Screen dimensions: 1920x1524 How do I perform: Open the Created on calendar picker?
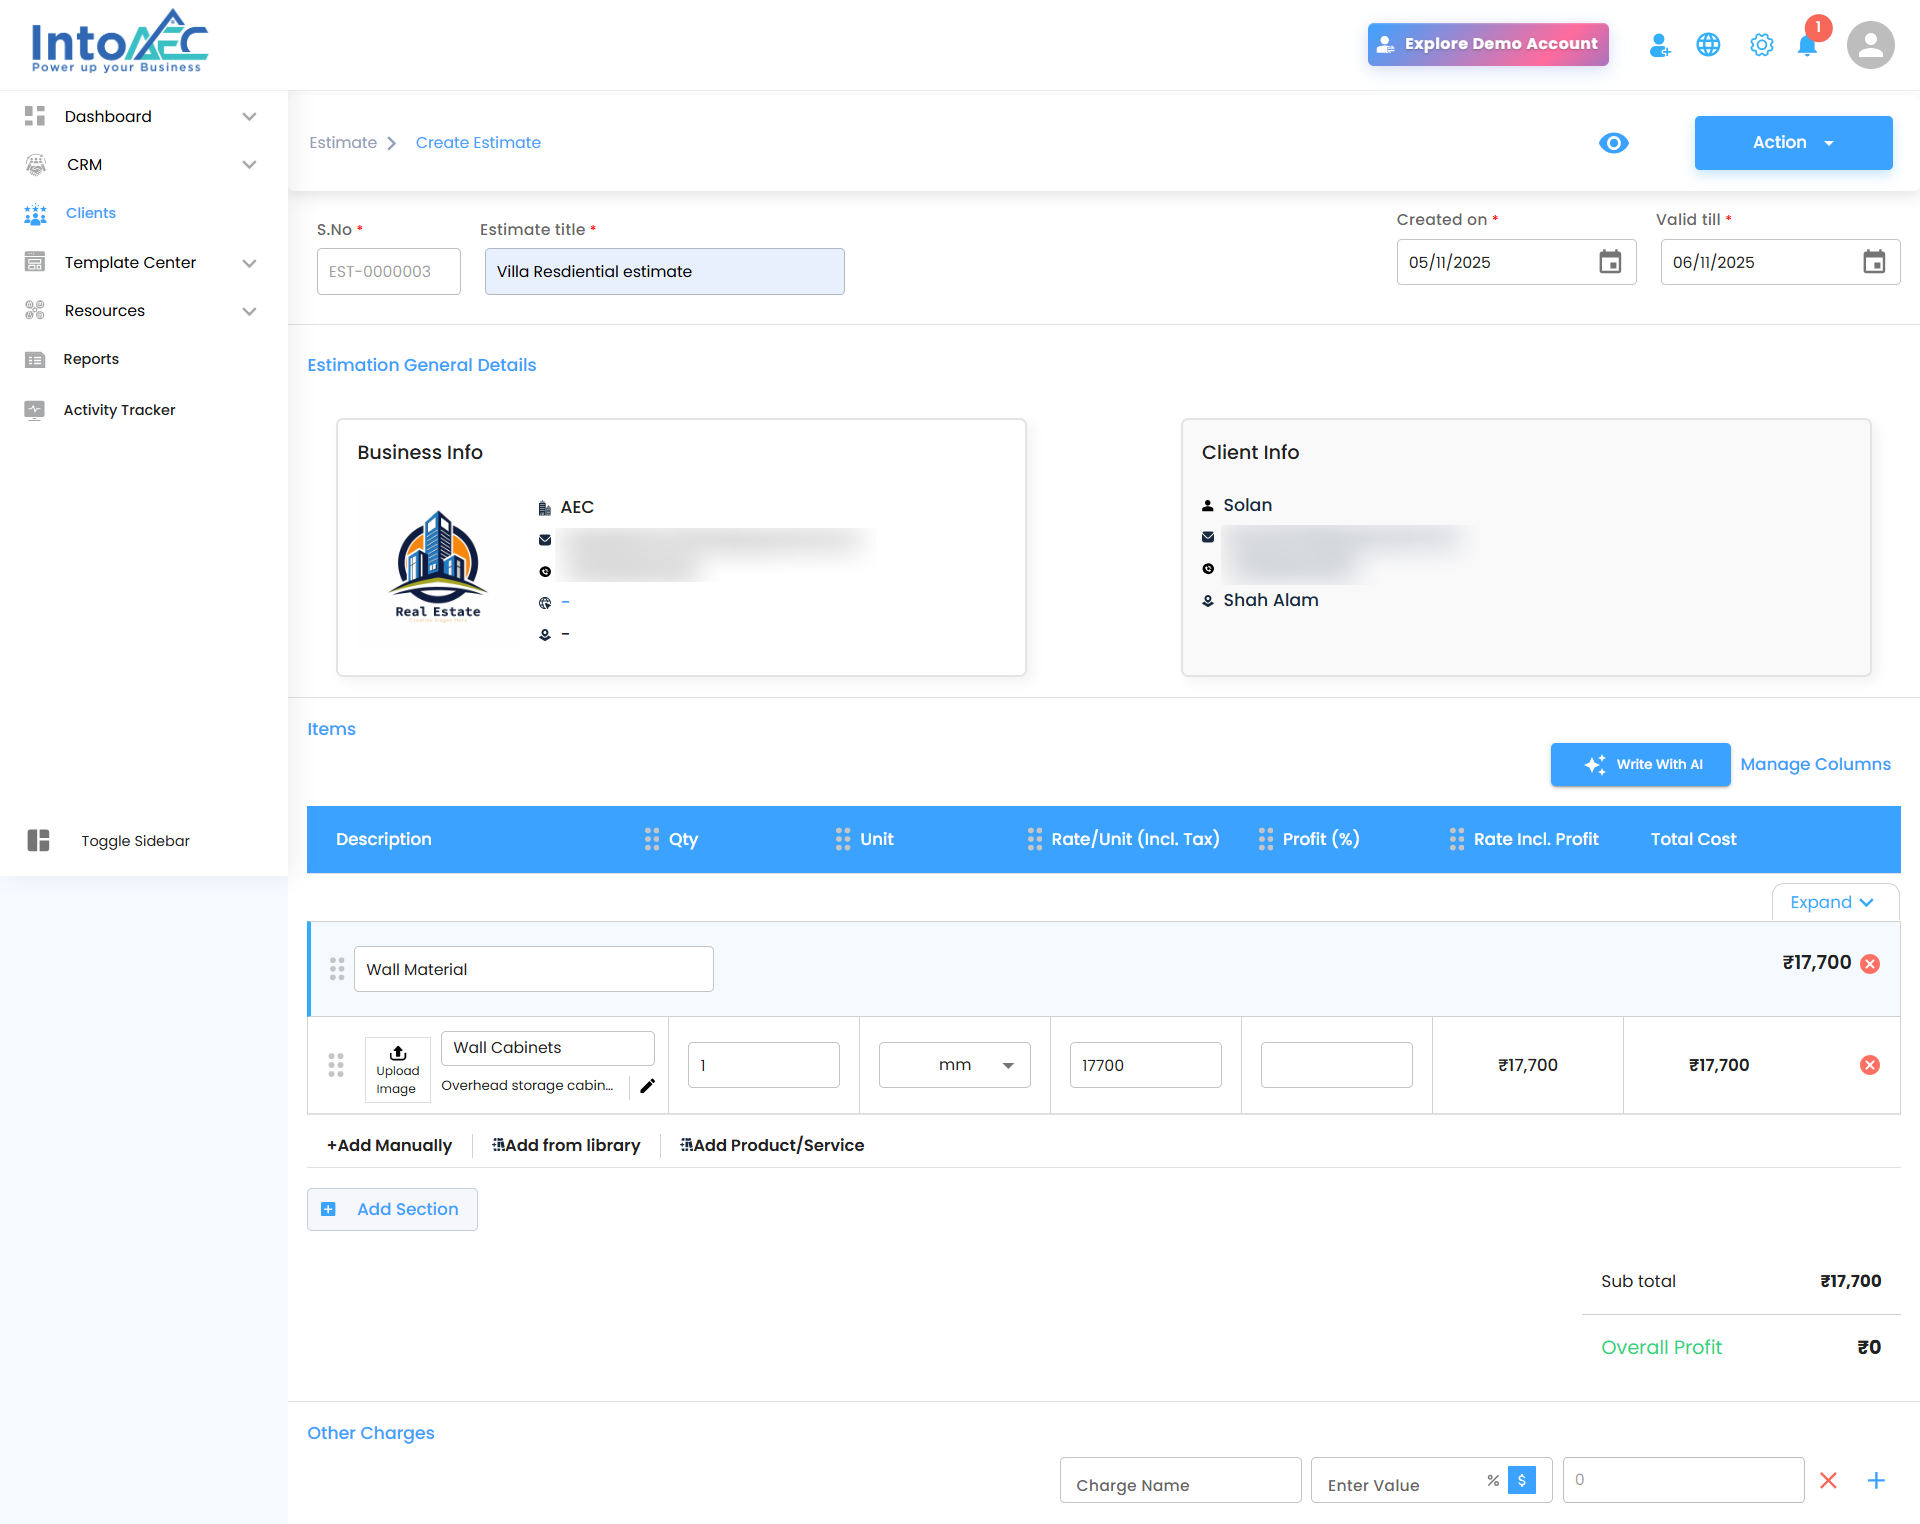click(x=1609, y=262)
